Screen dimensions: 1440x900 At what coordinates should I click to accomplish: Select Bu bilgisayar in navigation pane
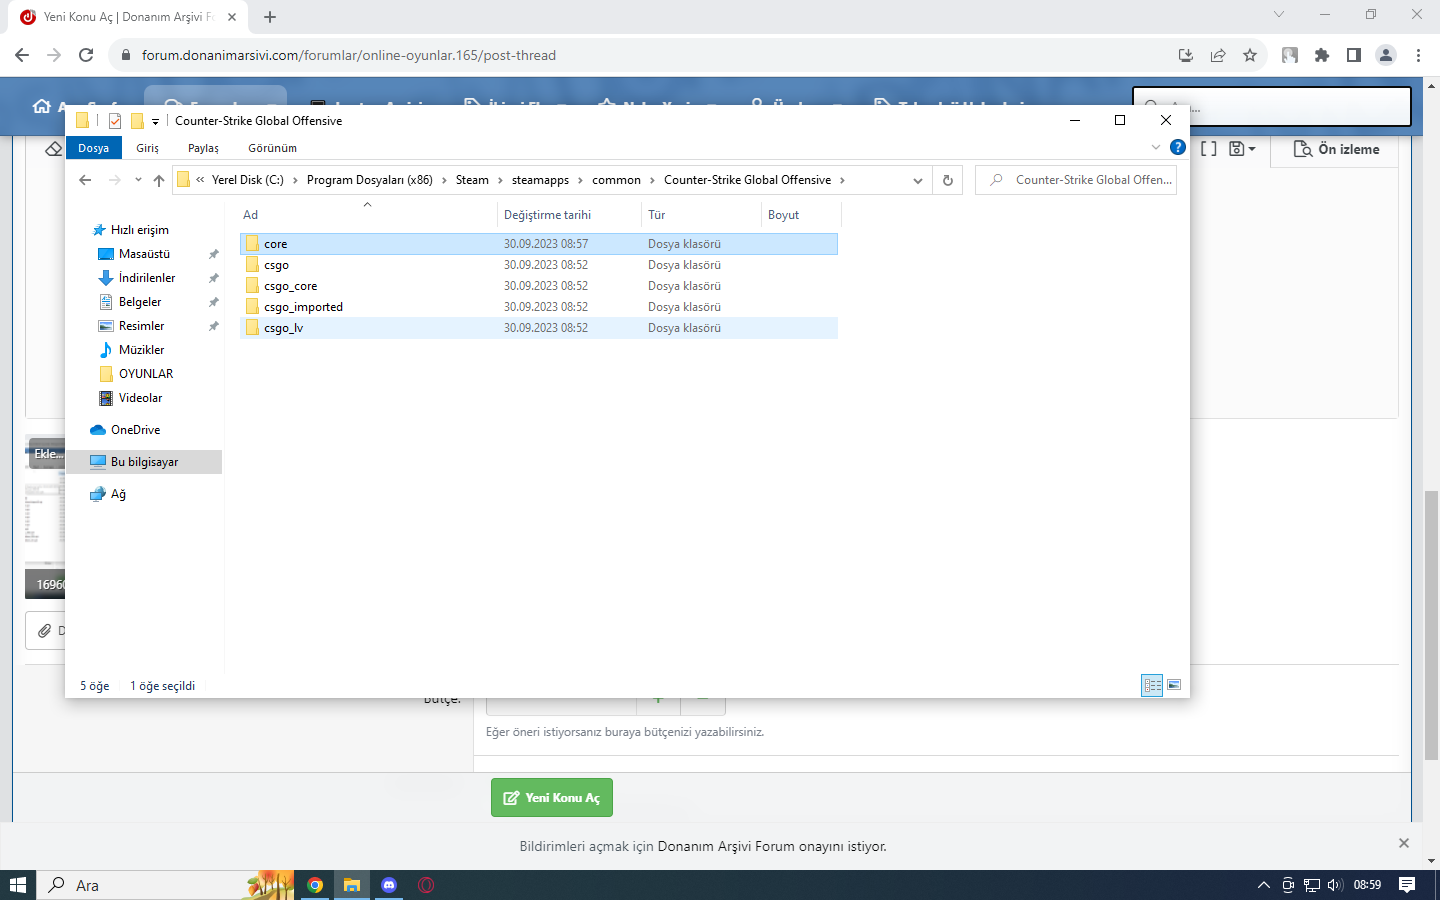point(144,462)
